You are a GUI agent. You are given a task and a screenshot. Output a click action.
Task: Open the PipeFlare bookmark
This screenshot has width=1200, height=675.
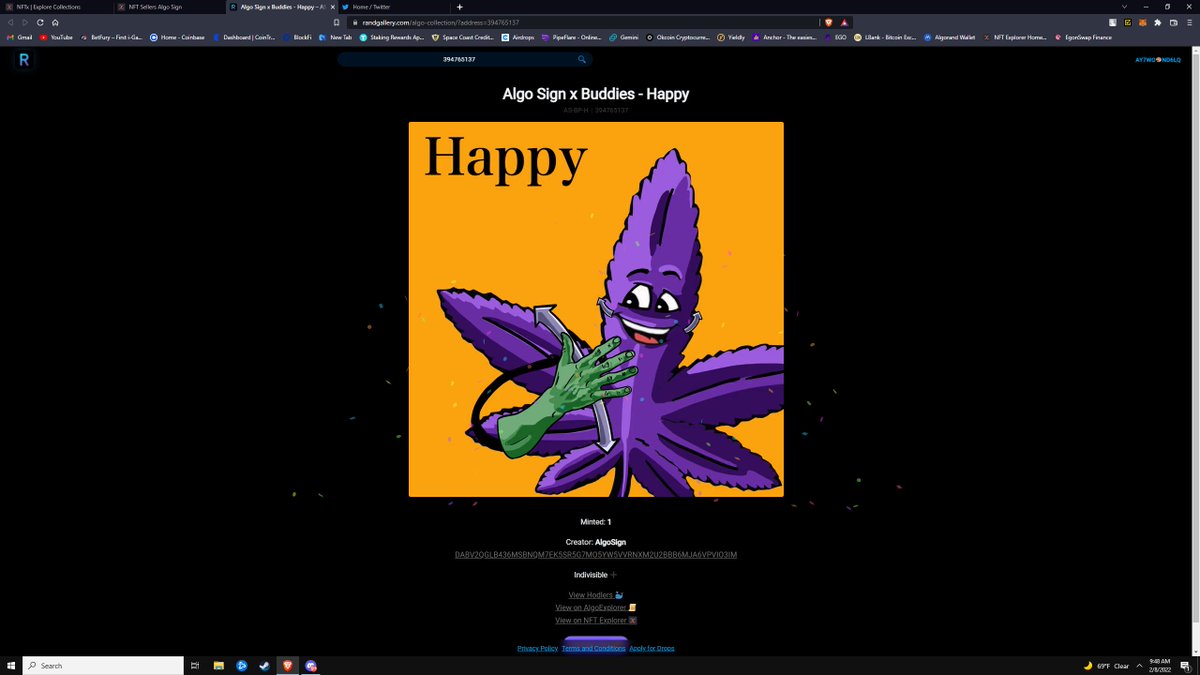[571, 37]
